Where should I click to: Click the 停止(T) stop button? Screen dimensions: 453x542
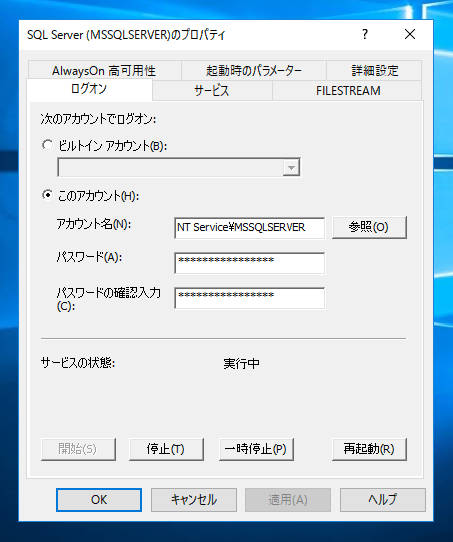click(x=166, y=449)
